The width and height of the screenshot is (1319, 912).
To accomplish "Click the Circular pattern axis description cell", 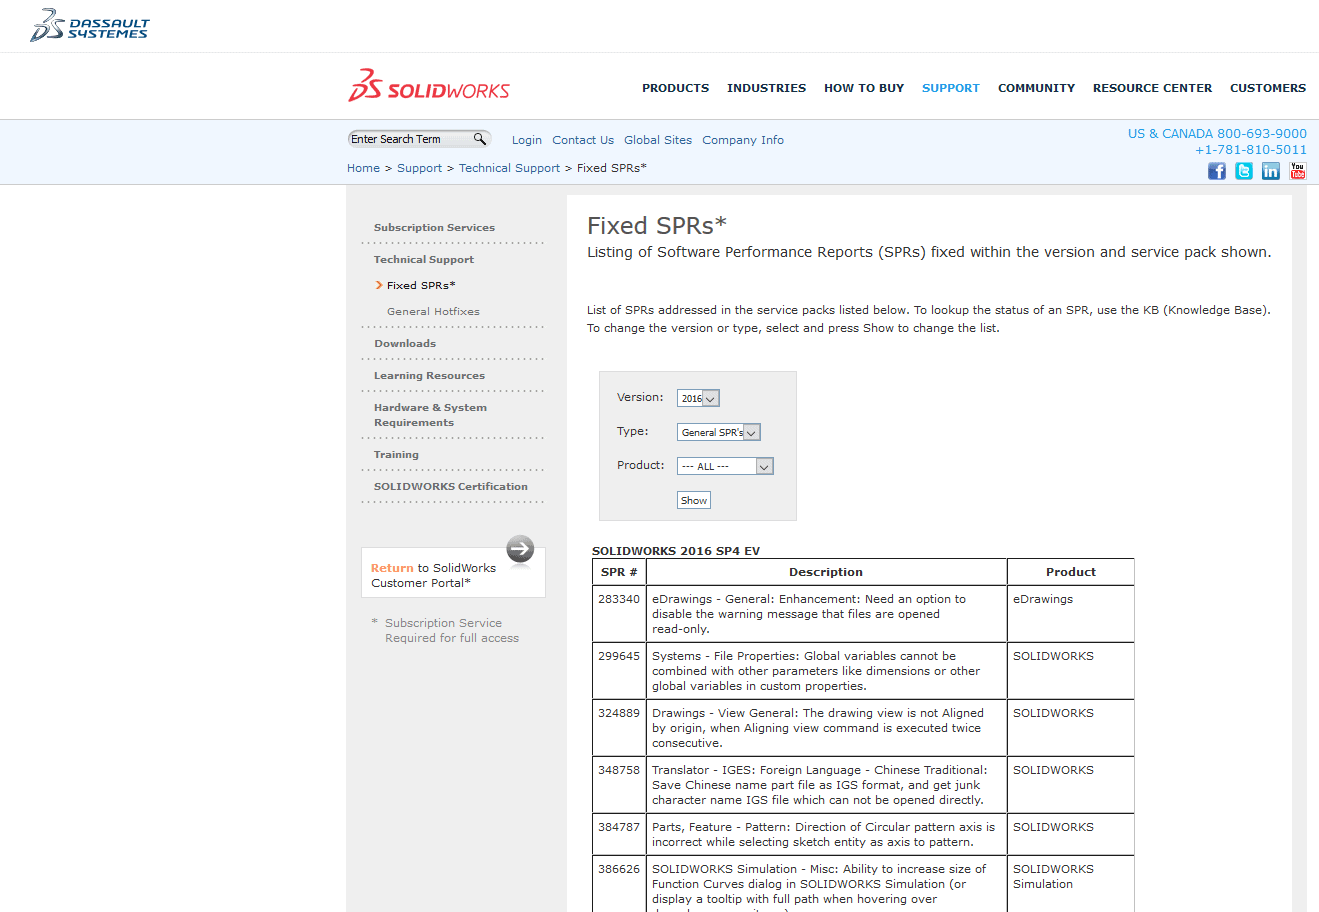I will pos(826,834).
